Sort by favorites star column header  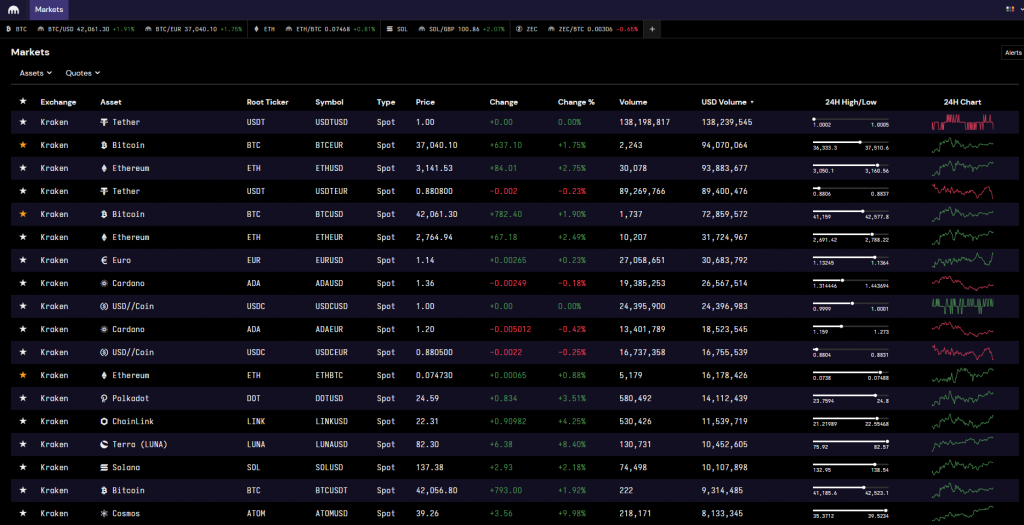23,101
